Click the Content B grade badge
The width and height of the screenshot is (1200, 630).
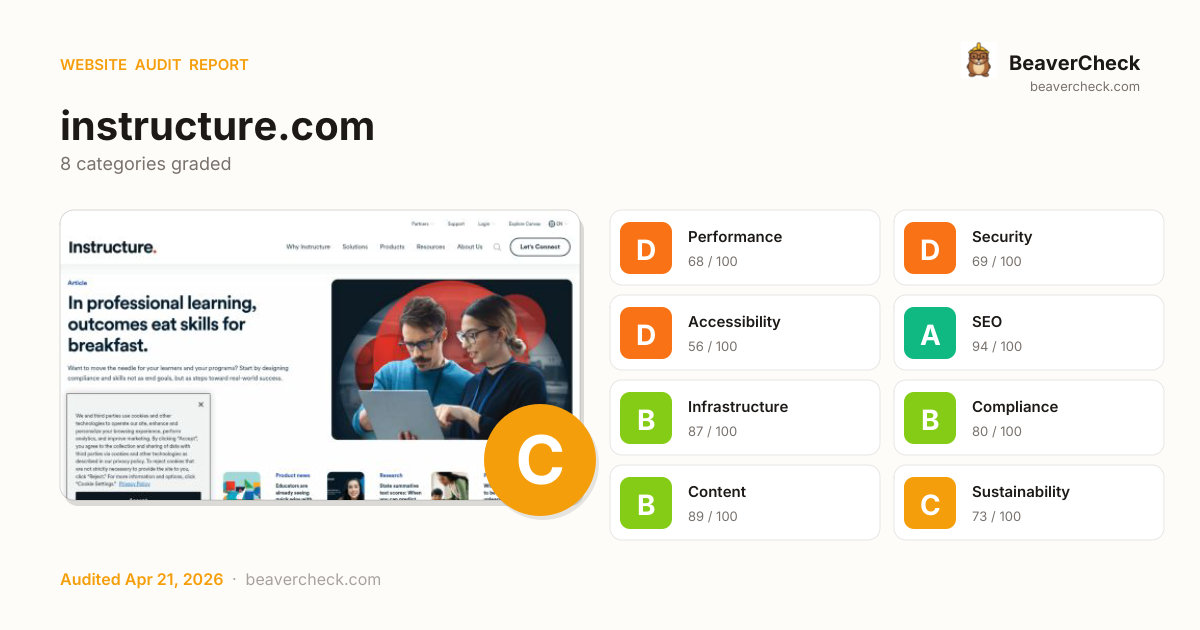point(646,503)
